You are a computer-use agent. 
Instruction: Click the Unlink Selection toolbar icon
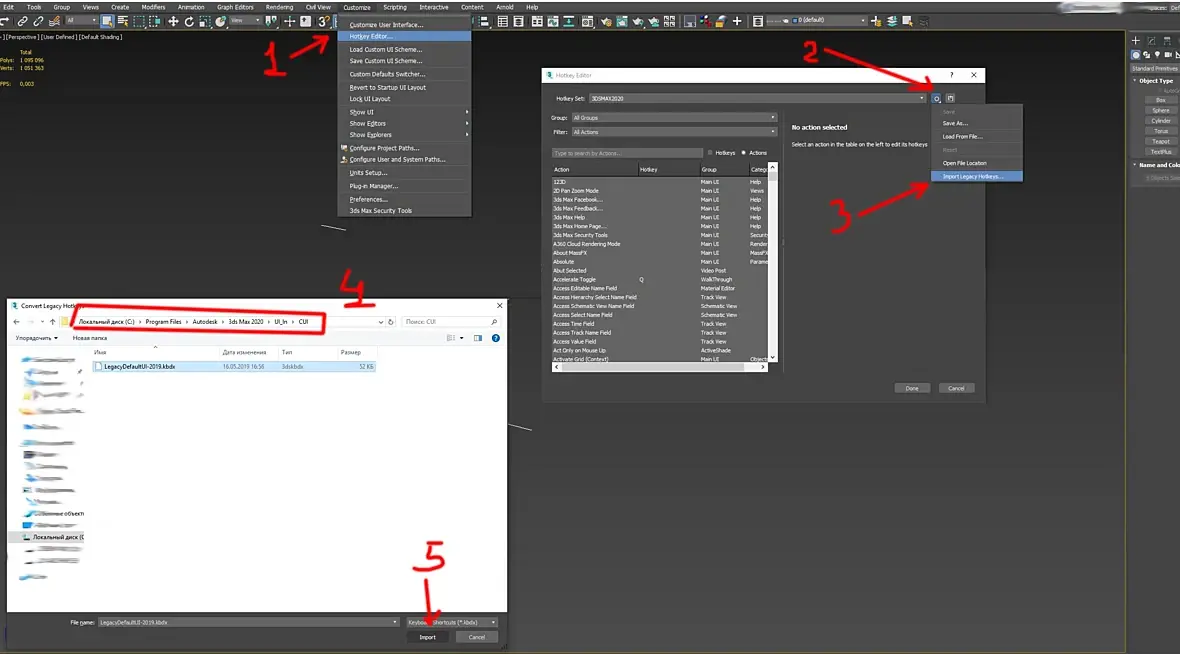38,22
